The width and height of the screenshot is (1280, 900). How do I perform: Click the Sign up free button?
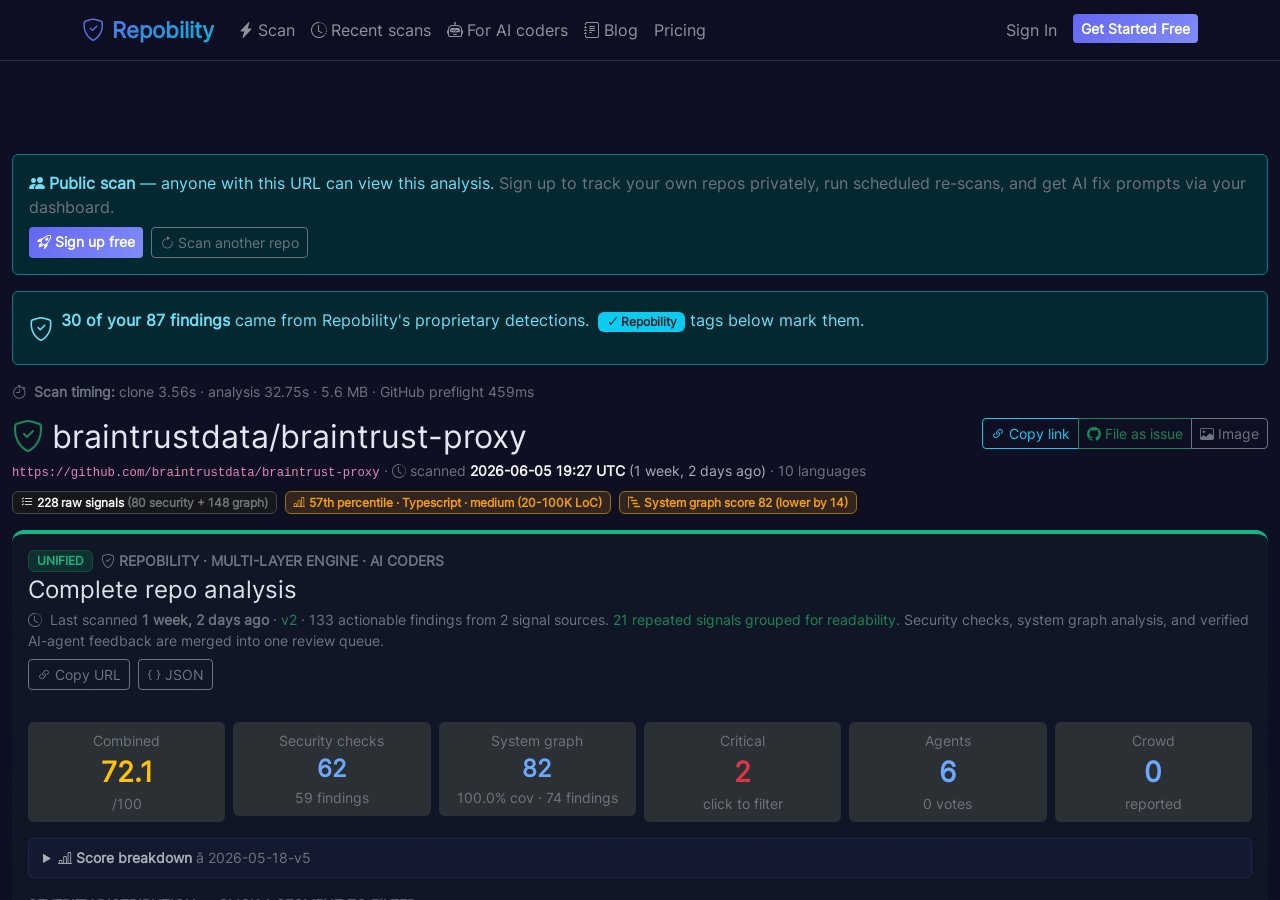(86, 242)
